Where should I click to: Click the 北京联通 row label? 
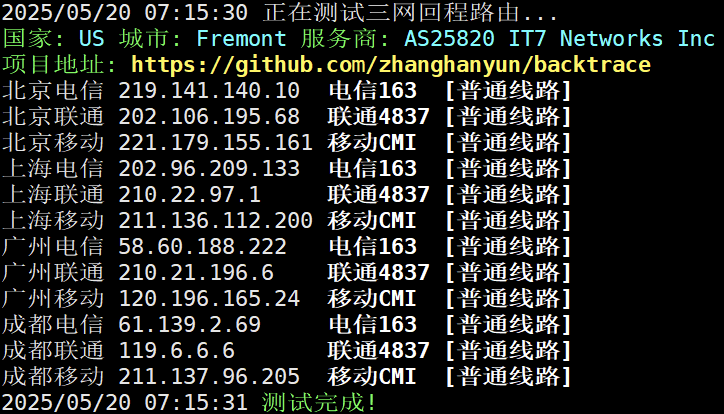pos(53,117)
